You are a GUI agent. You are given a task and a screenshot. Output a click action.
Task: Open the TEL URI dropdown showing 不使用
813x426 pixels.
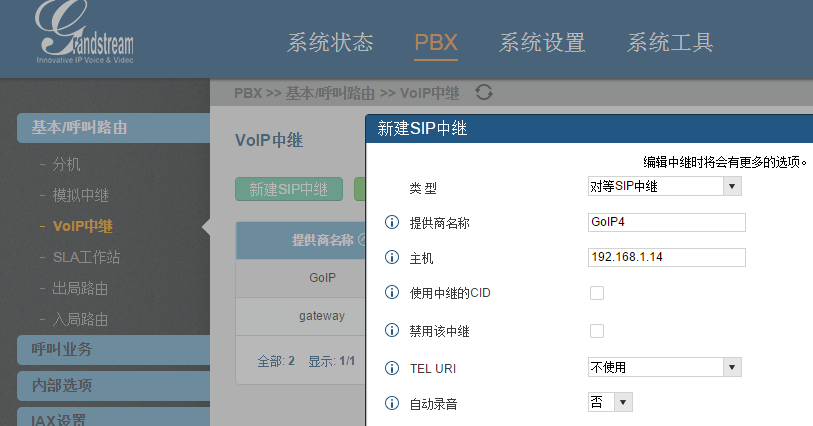665,367
